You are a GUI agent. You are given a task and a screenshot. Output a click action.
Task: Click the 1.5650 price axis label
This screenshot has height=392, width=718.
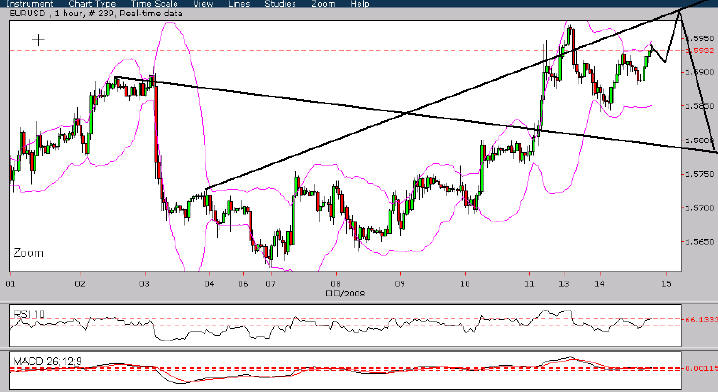coord(700,241)
